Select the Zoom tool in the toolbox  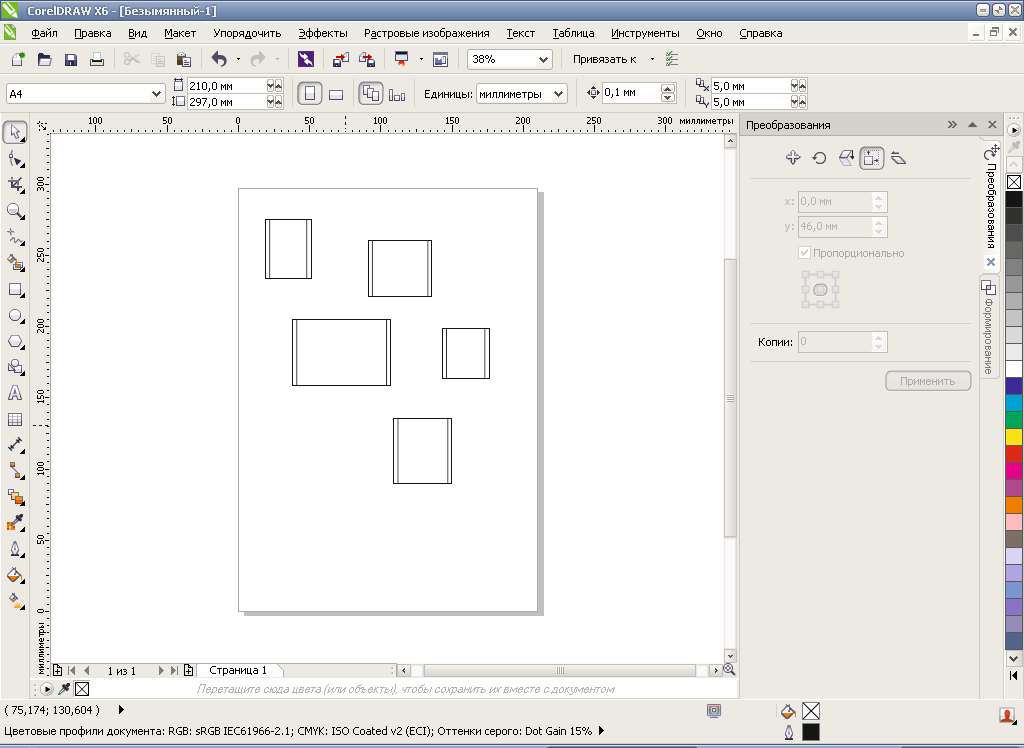coord(15,211)
